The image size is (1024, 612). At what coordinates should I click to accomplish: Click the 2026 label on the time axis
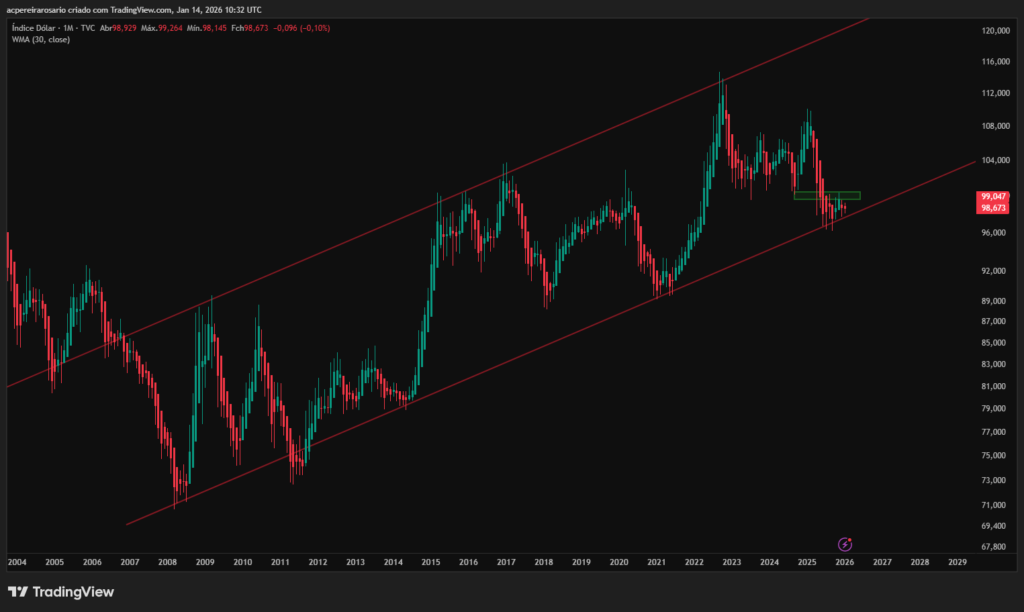[844, 562]
